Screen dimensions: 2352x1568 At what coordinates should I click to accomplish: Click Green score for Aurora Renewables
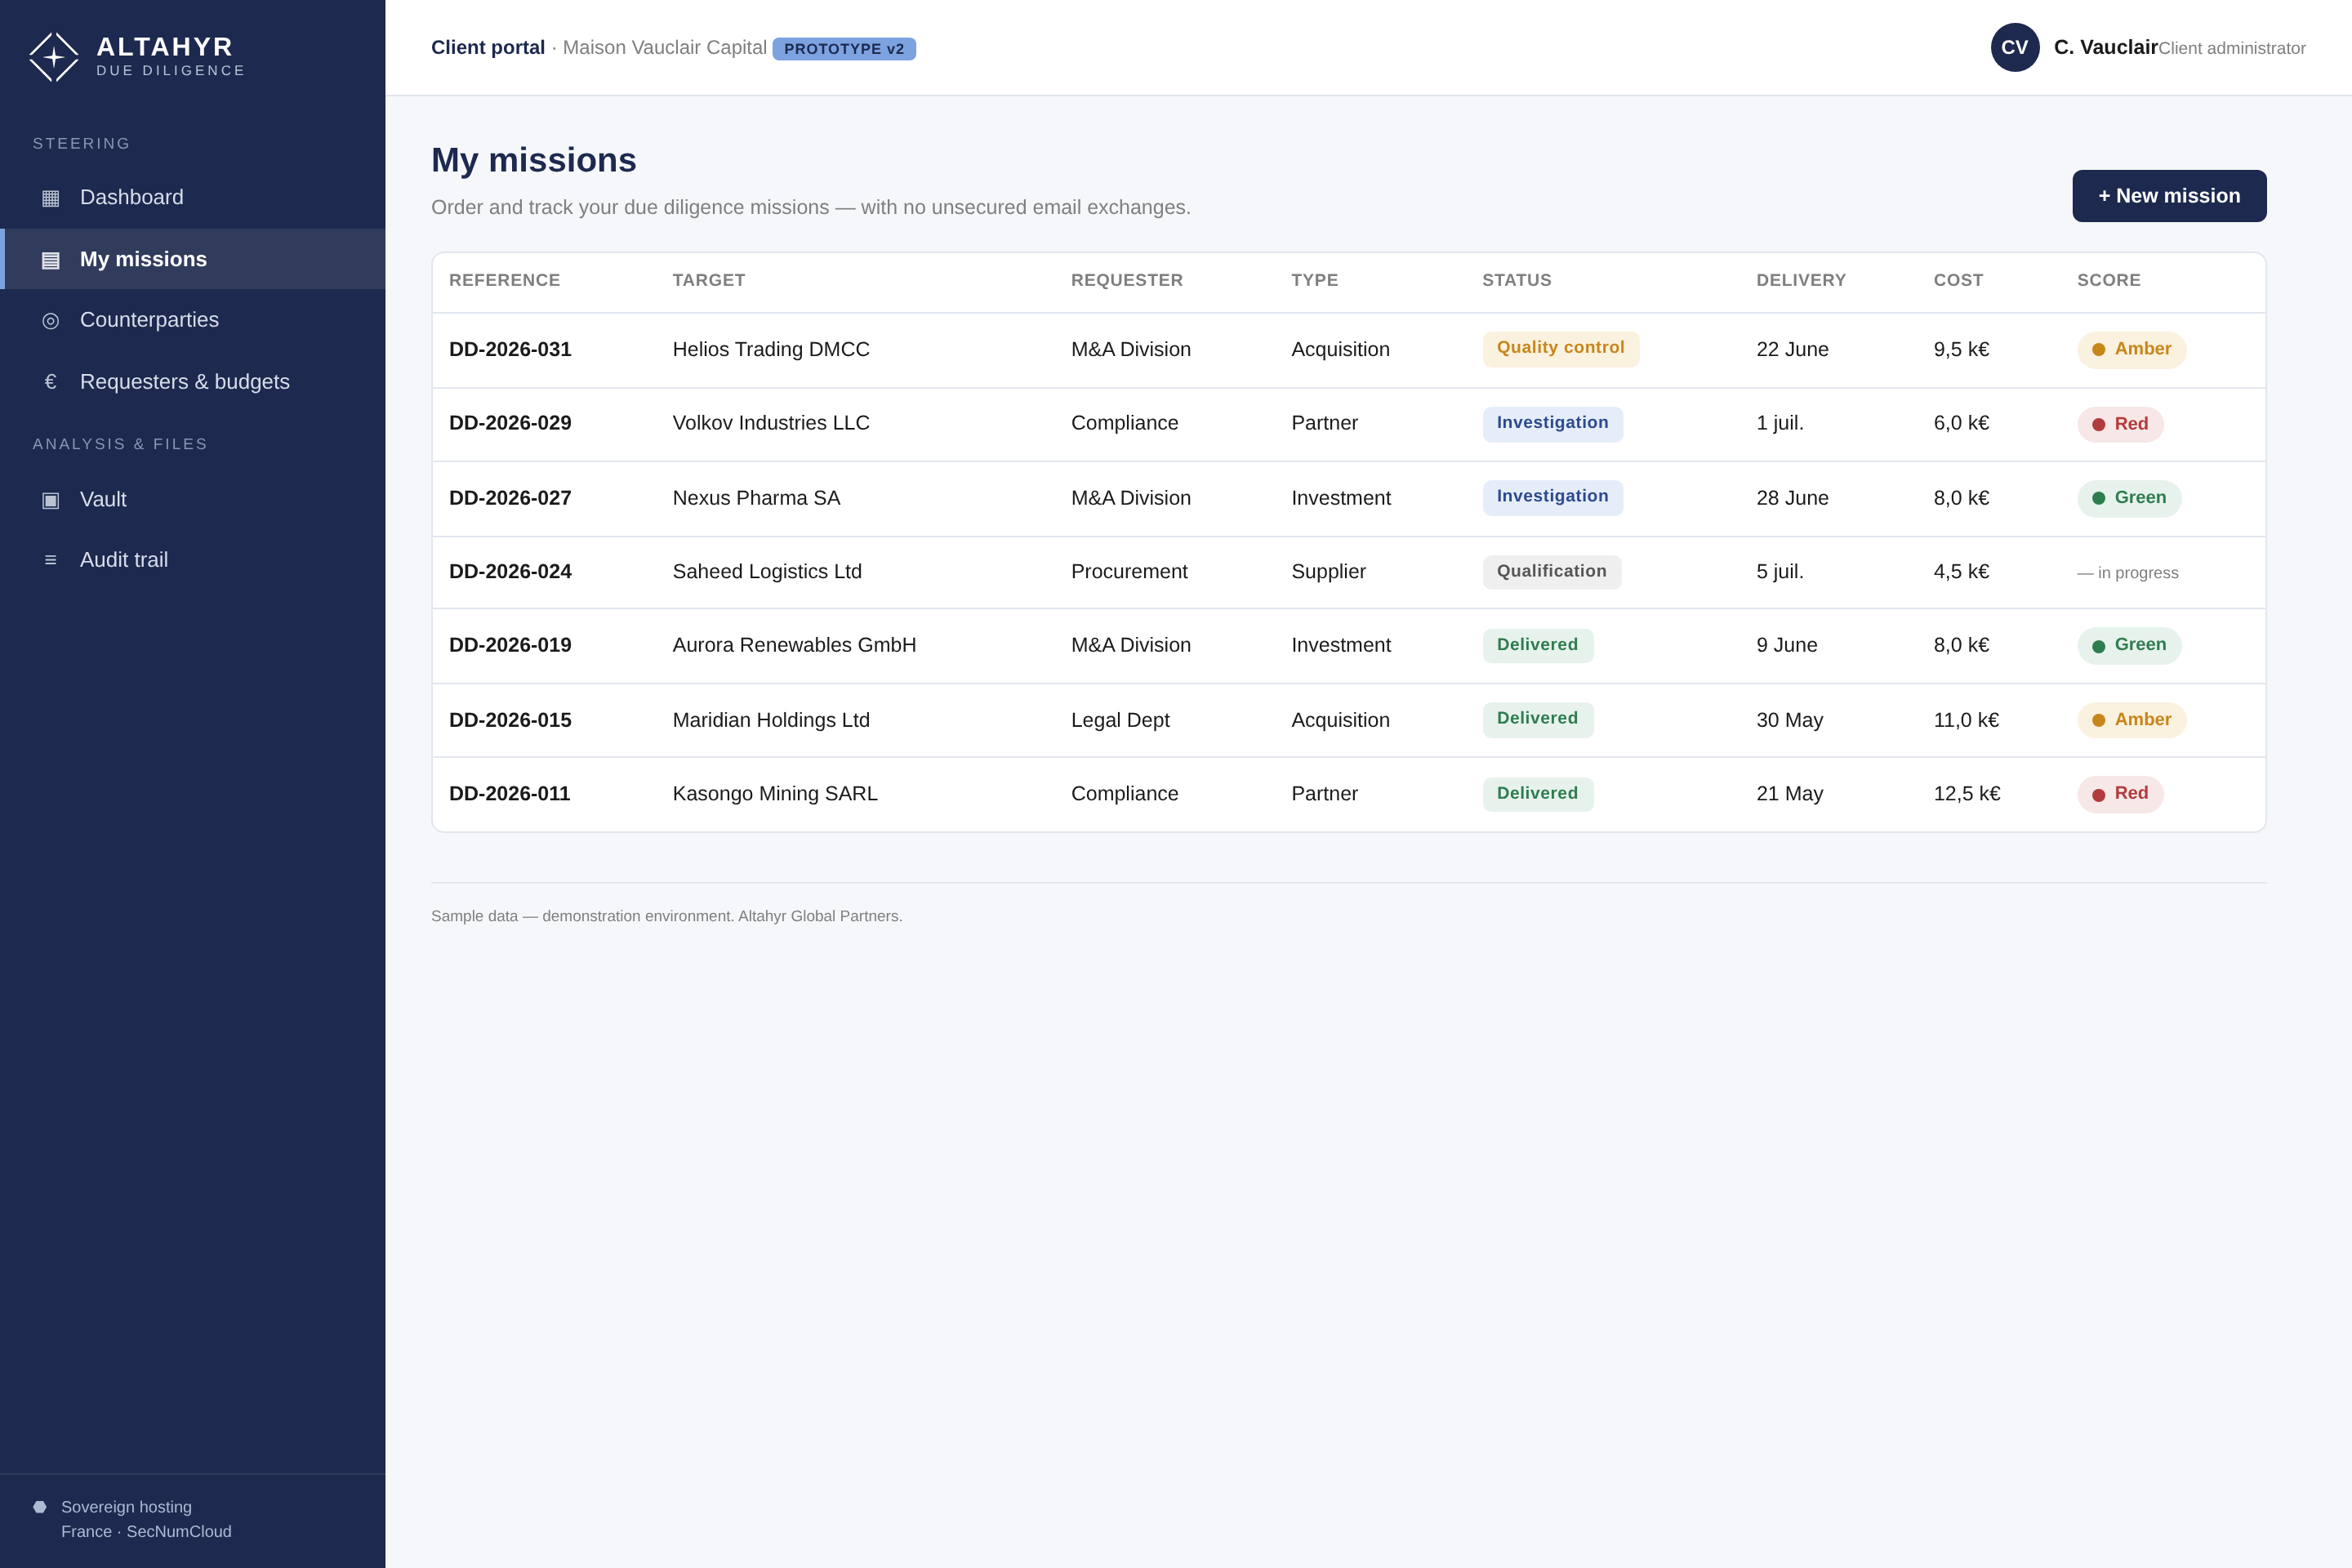2130,646
